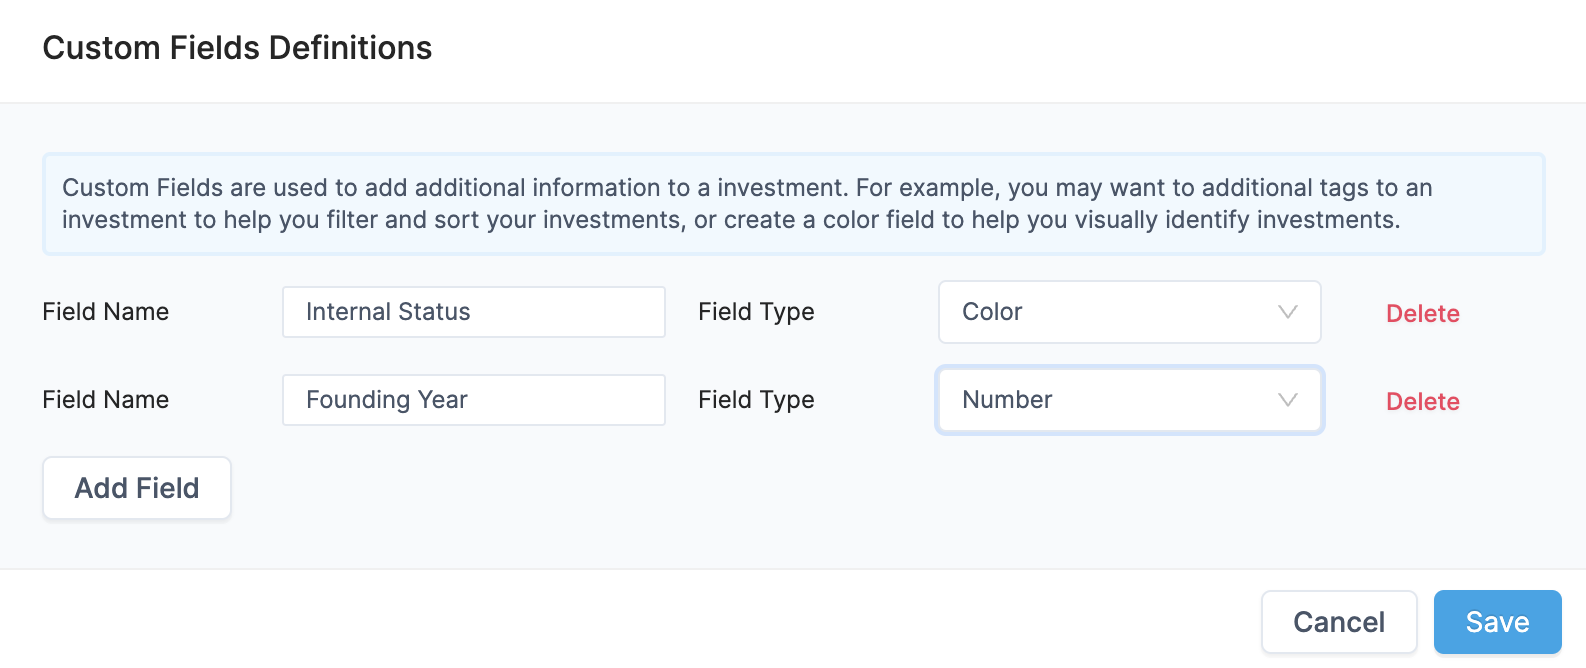
Task: Open the Color field type dropdown
Action: click(x=1128, y=312)
